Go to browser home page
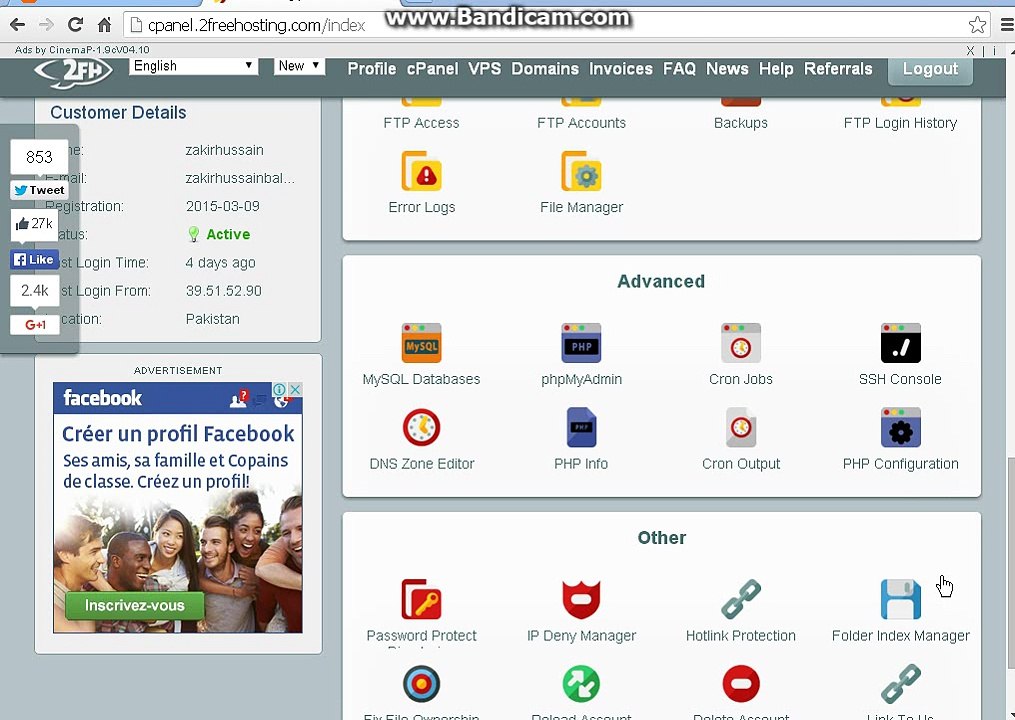This screenshot has height=720, width=1015. point(104,25)
